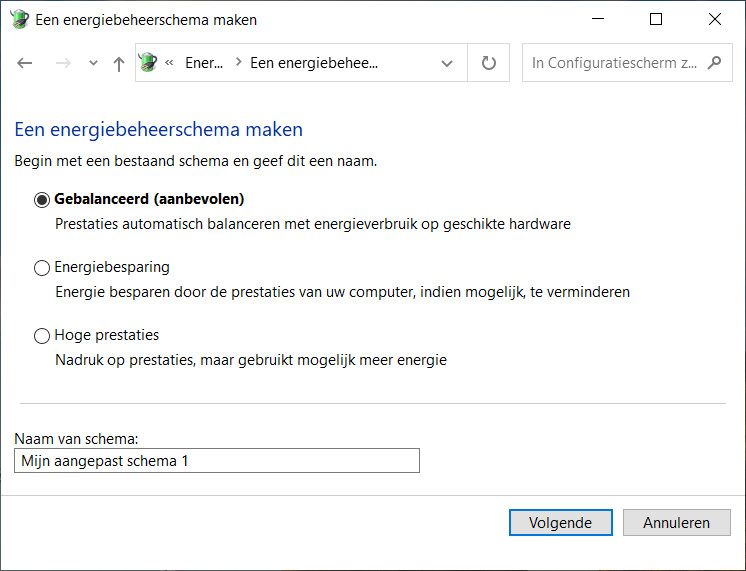Click the Volgende button
This screenshot has width=746, height=571.
(x=560, y=522)
